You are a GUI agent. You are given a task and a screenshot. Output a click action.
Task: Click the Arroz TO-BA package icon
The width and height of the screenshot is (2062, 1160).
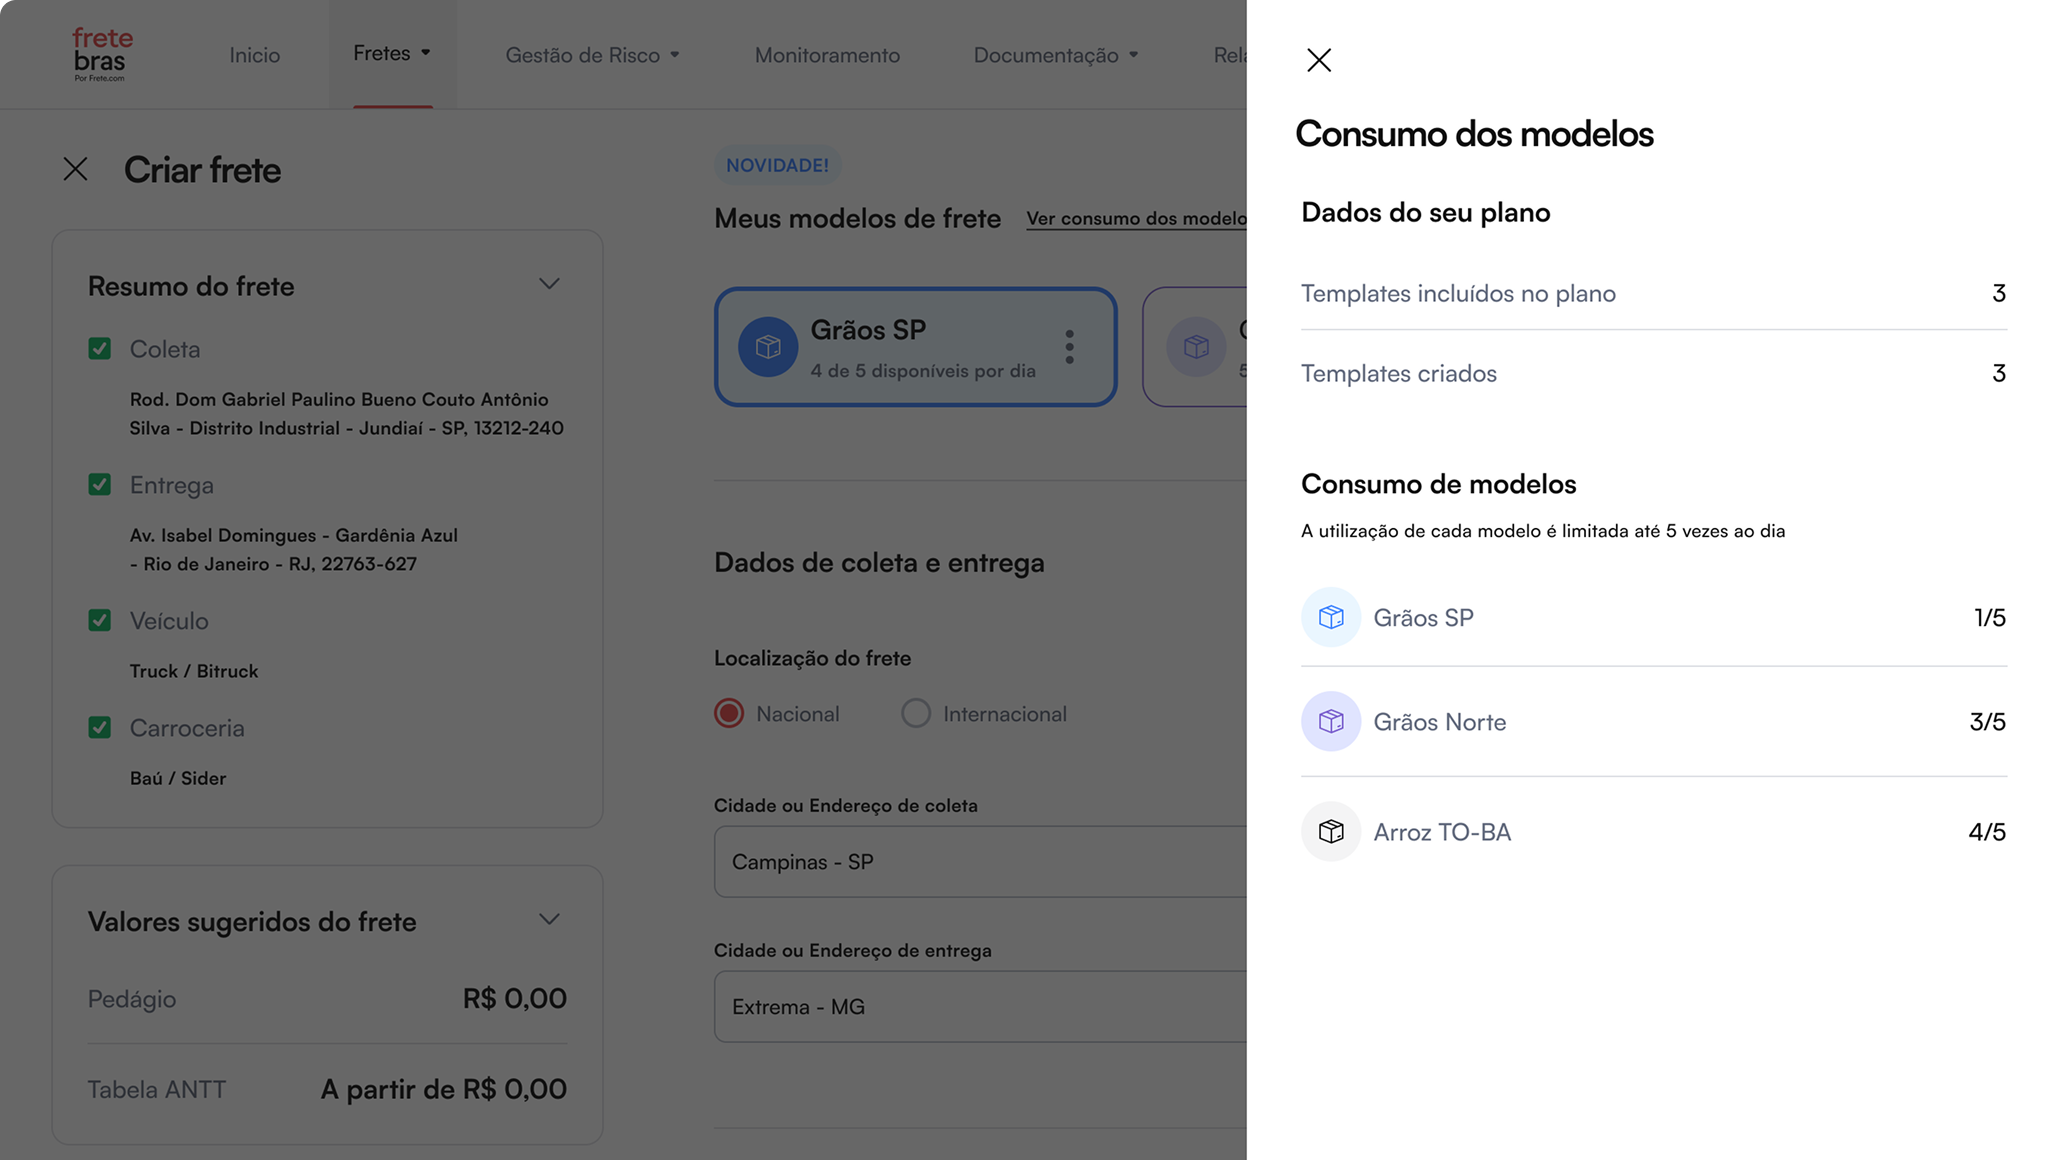click(1331, 831)
